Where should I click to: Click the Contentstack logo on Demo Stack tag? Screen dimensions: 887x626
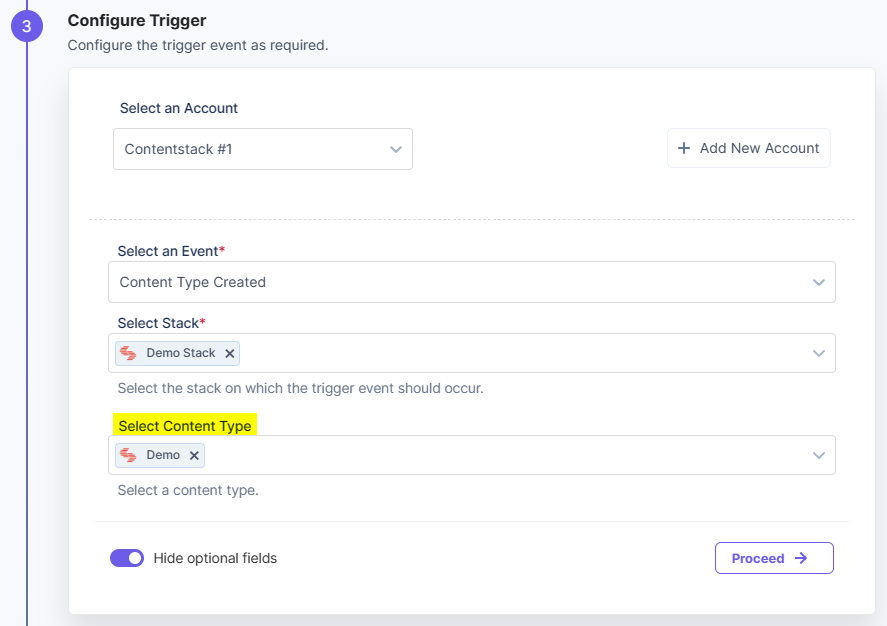click(x=130, y=353)
